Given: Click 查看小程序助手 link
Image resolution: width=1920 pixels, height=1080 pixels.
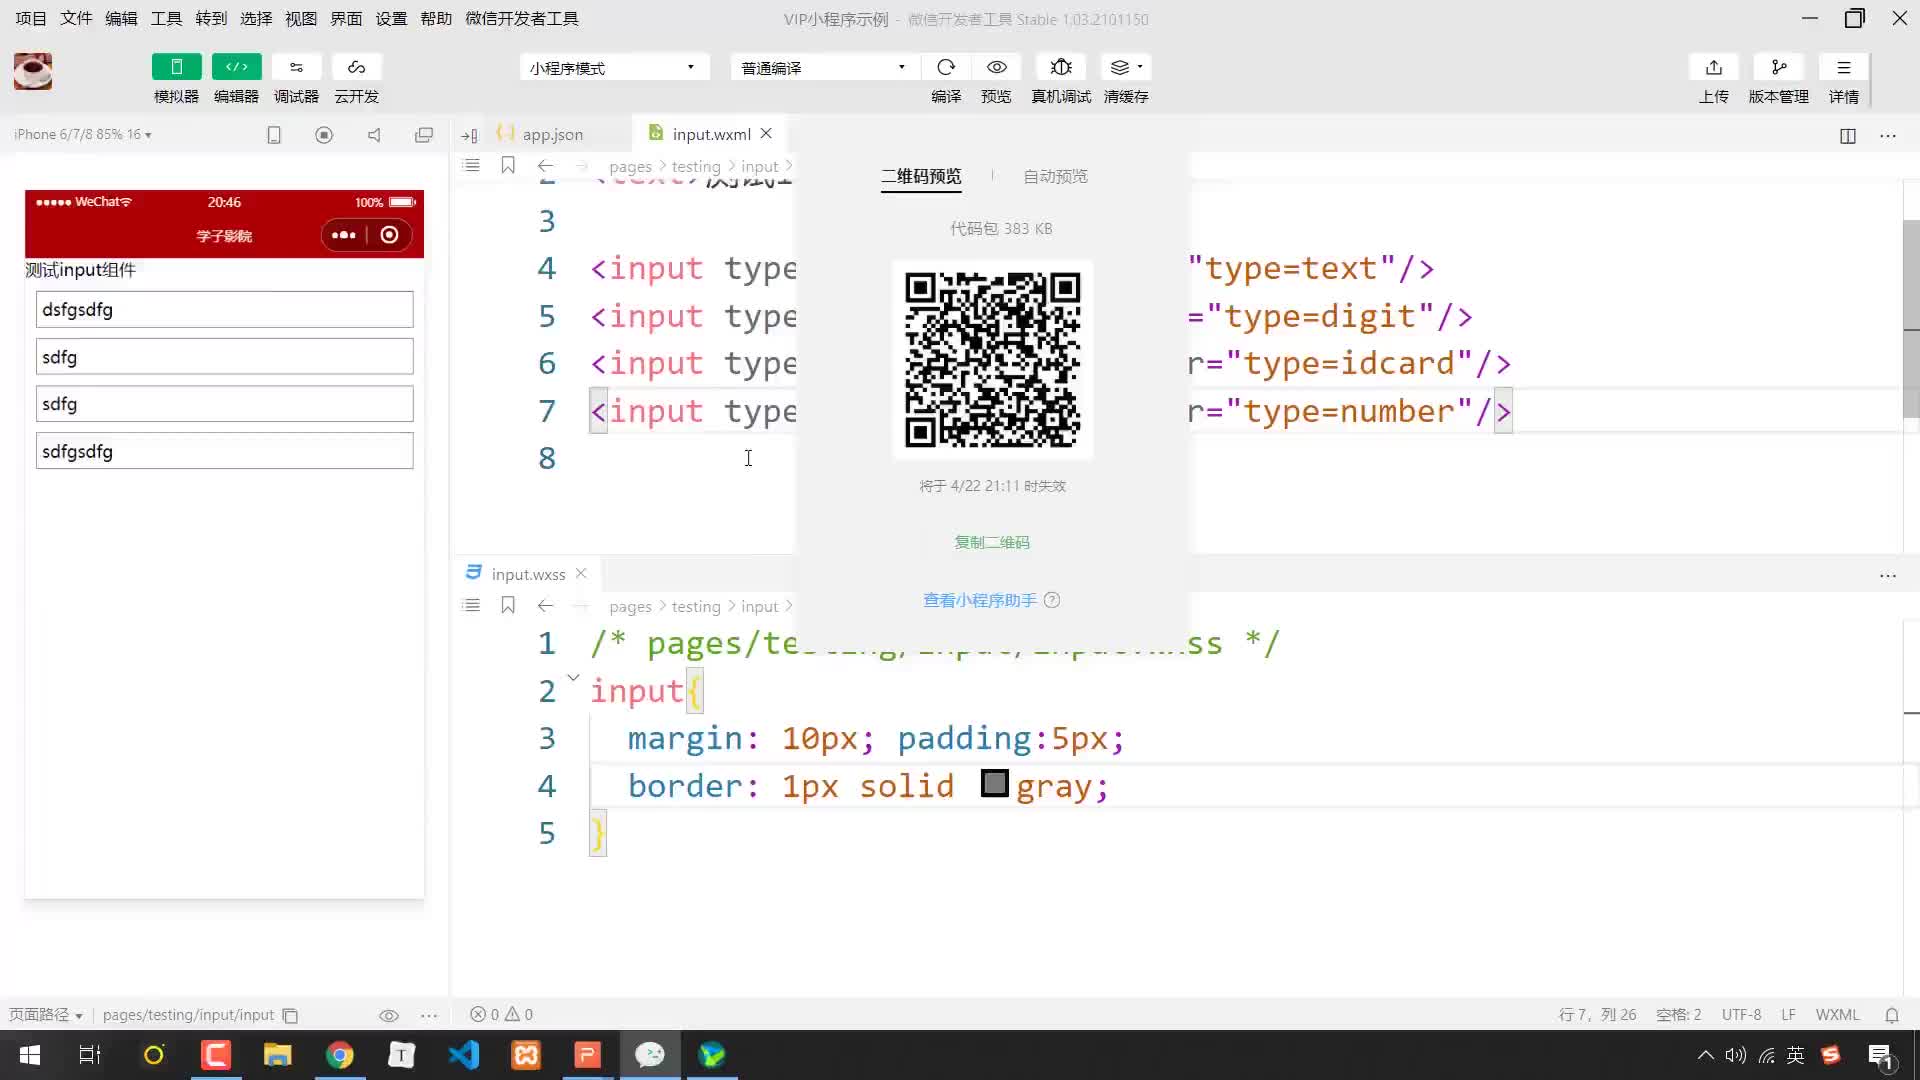Looking at the screenshot, I should [x=980, y=600].
